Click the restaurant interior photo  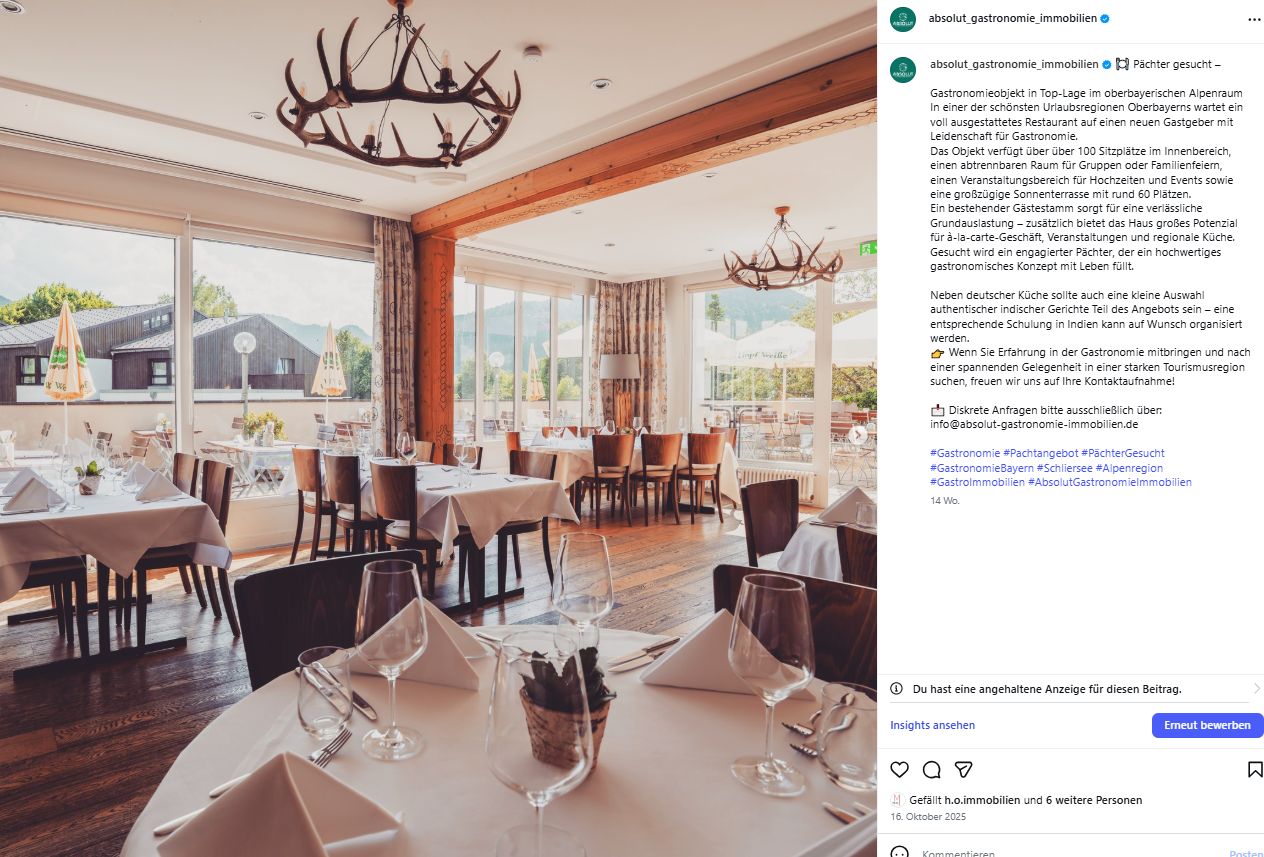[438, 428]
